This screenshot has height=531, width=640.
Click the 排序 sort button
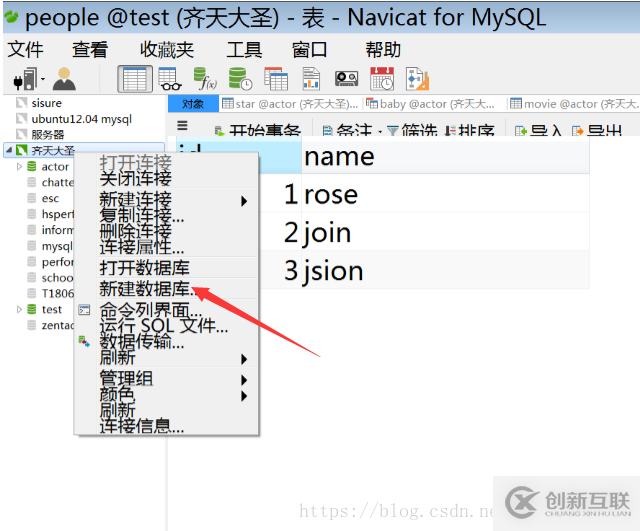[470, 131]
